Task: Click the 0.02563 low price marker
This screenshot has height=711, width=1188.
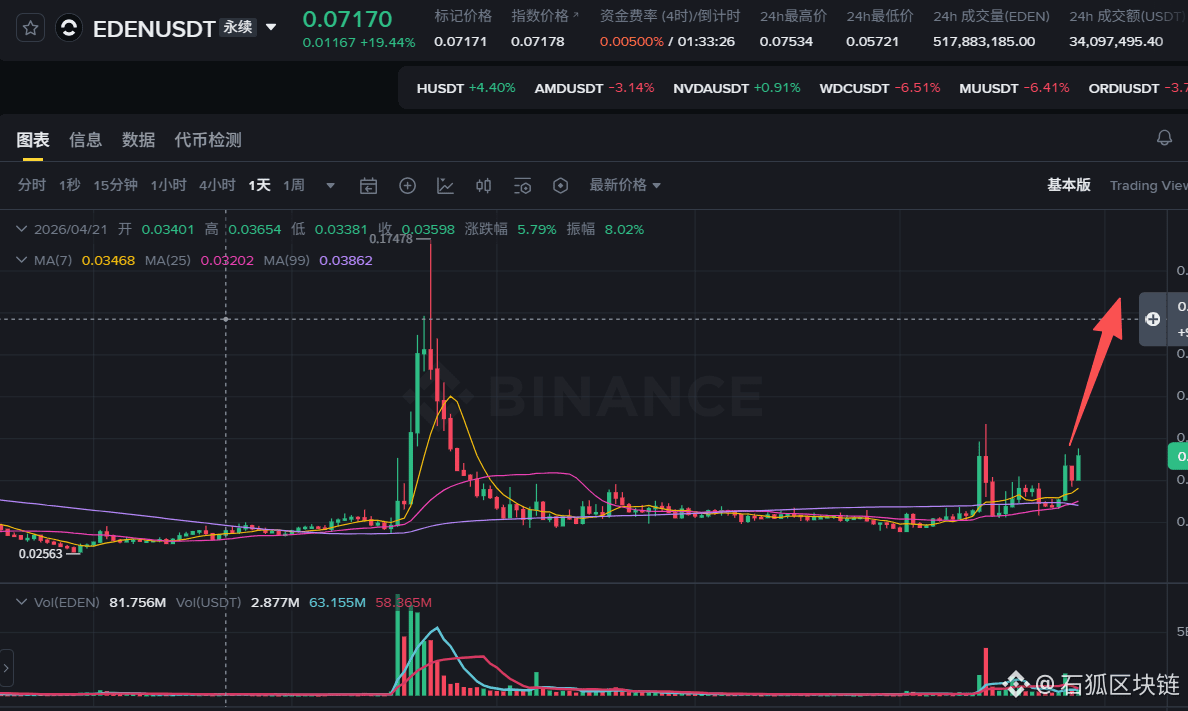Action: (x=41, y=553)
